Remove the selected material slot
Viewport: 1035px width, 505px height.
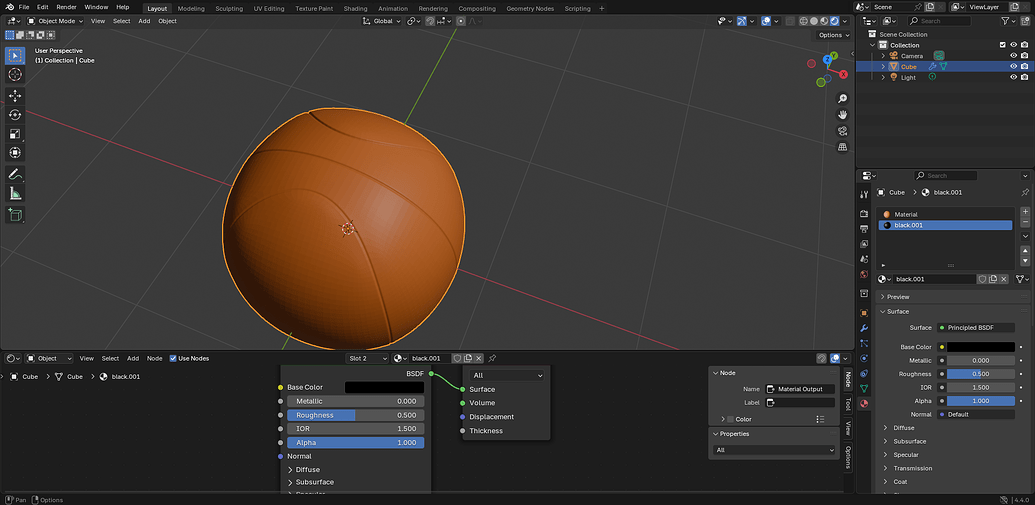(x=1025, y=222)
